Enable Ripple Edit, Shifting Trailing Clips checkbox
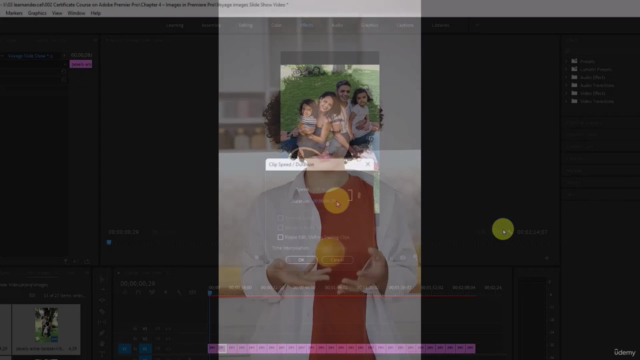The image size is (640, 360). point(280,237)
